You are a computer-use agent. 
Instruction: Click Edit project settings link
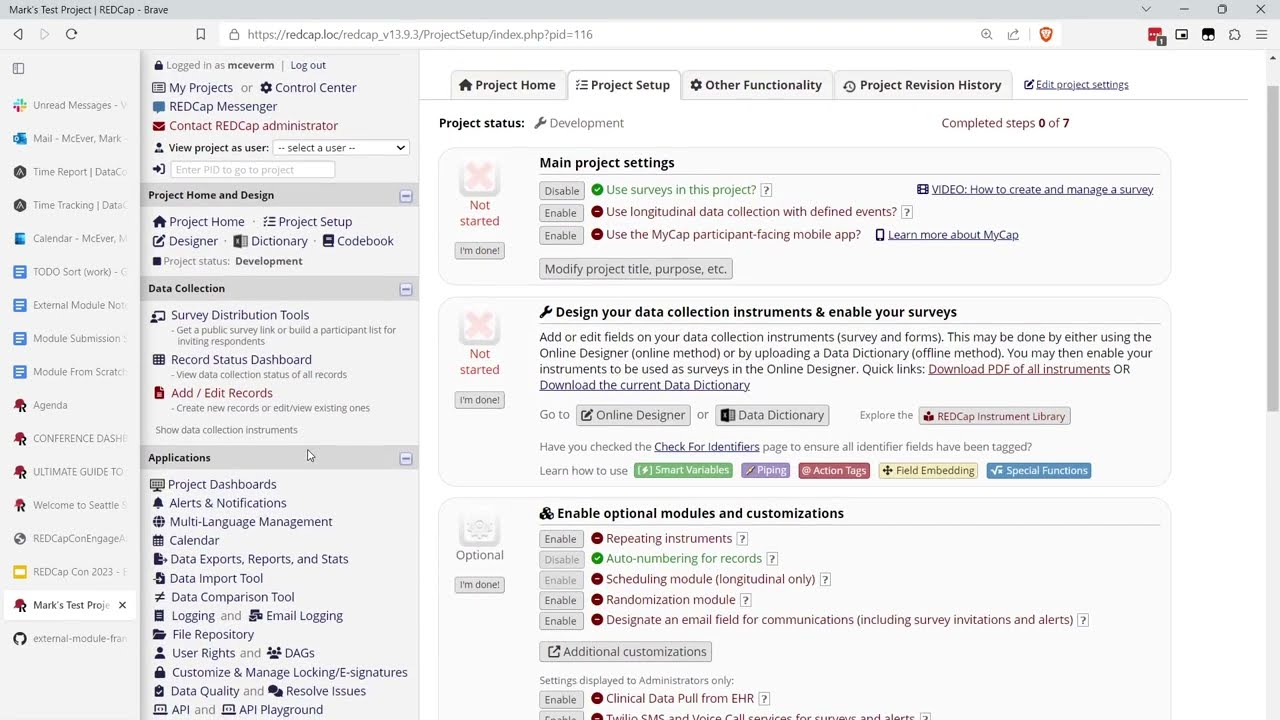(1076, 85)
